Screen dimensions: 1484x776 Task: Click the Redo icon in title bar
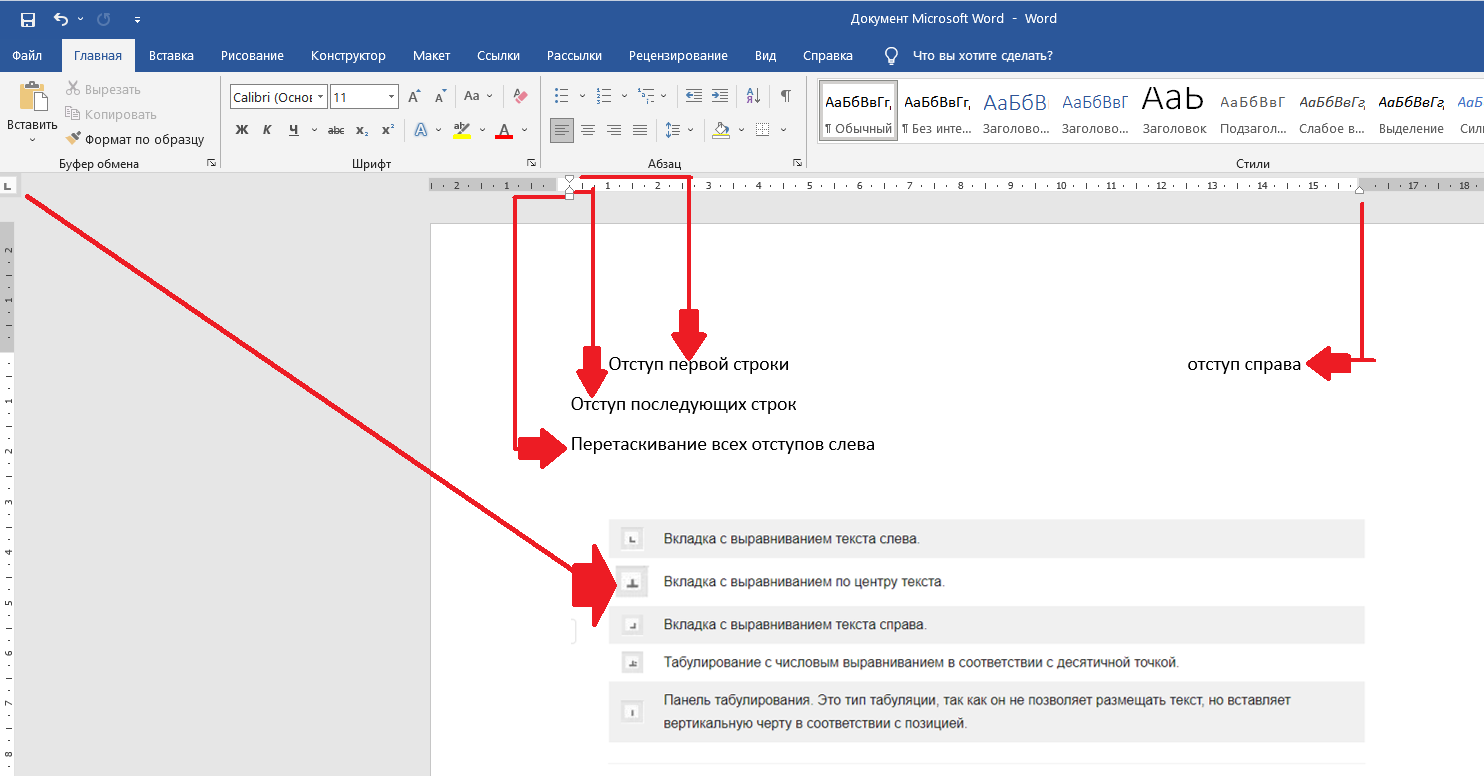[103, 19]
